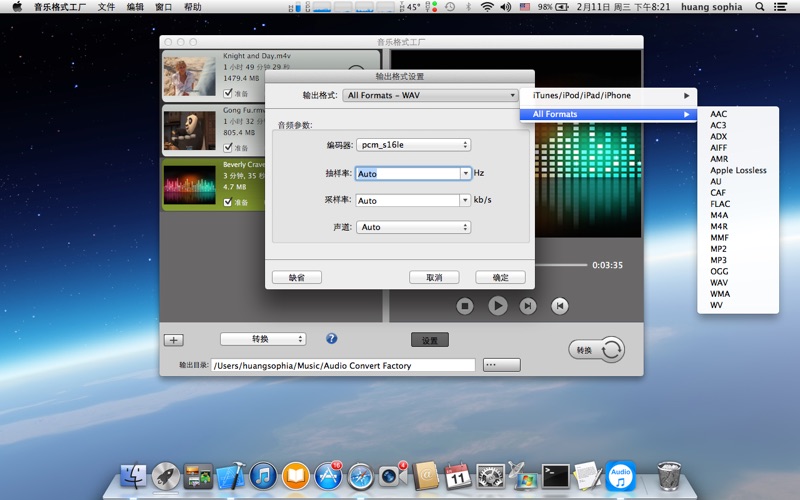Screen dimensions: 800x500
Task: Select FLAC from the format list
Action: click(x=720, y=204)
